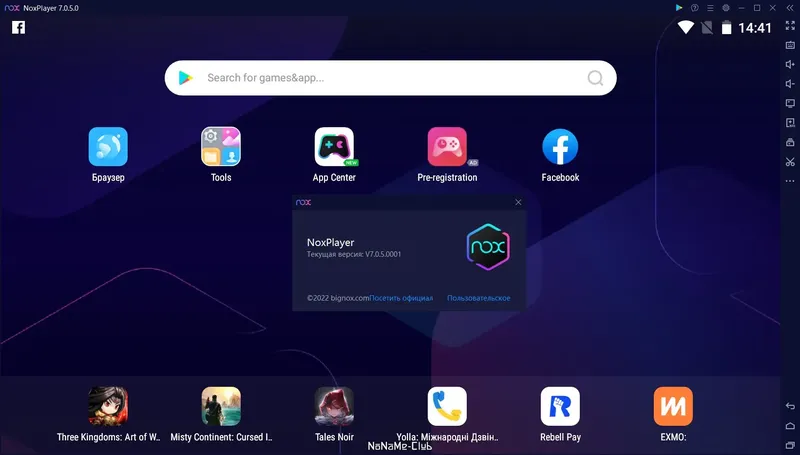
Task: Click the scissors screenshot tool
Action: tap(790, 162)
